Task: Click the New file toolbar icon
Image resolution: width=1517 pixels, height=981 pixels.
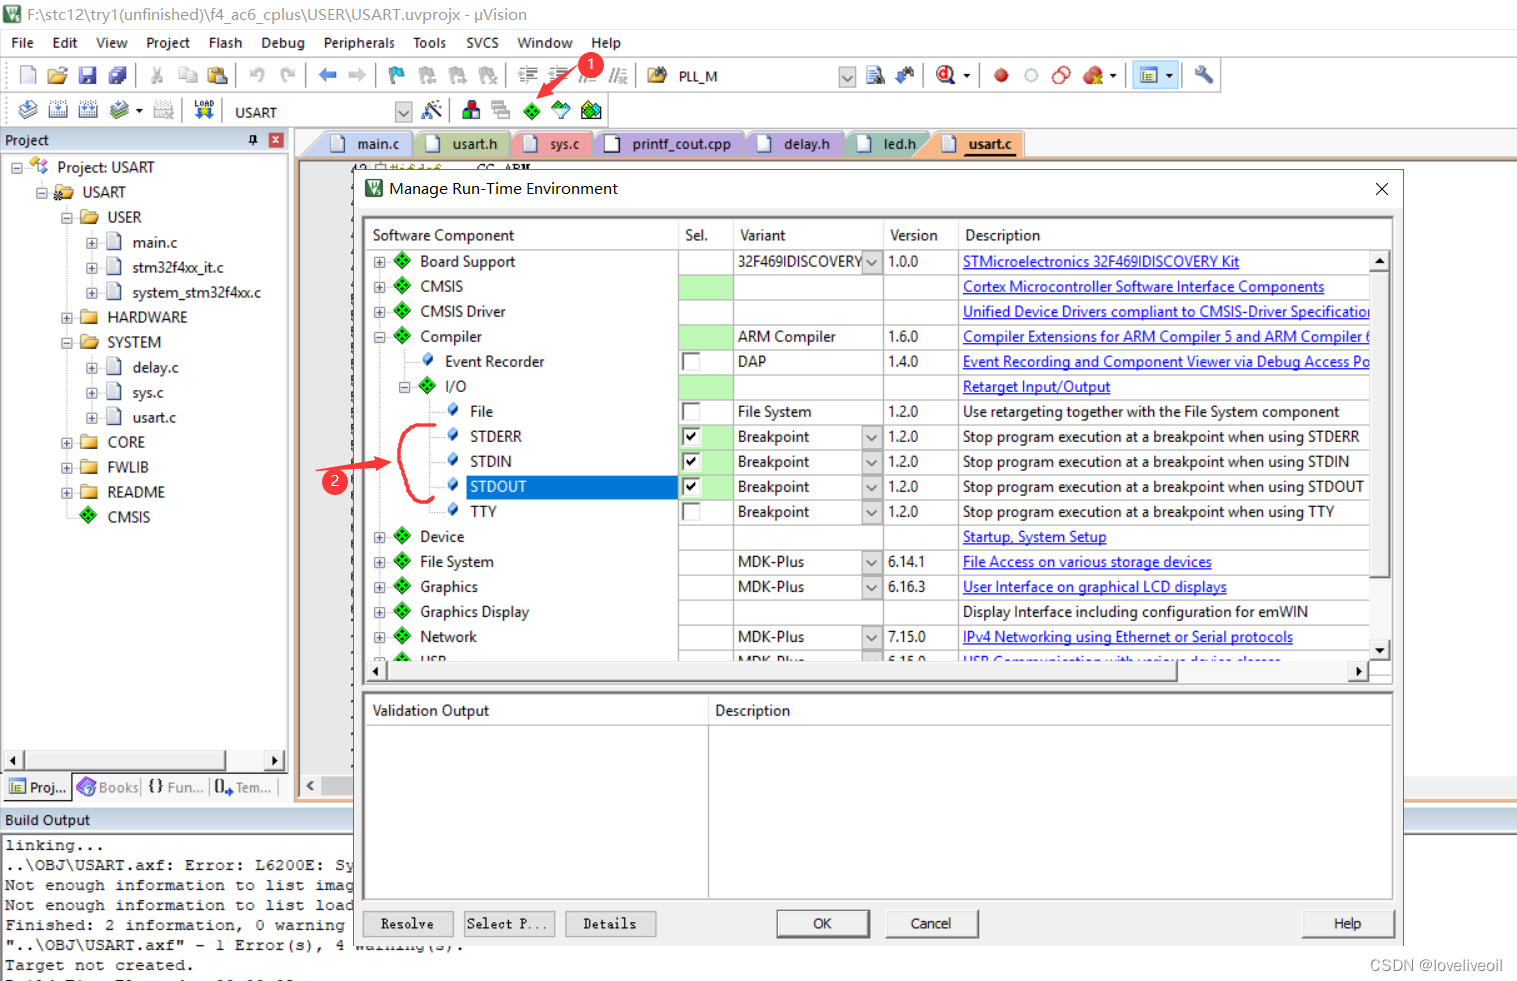Action: [28, 75]
